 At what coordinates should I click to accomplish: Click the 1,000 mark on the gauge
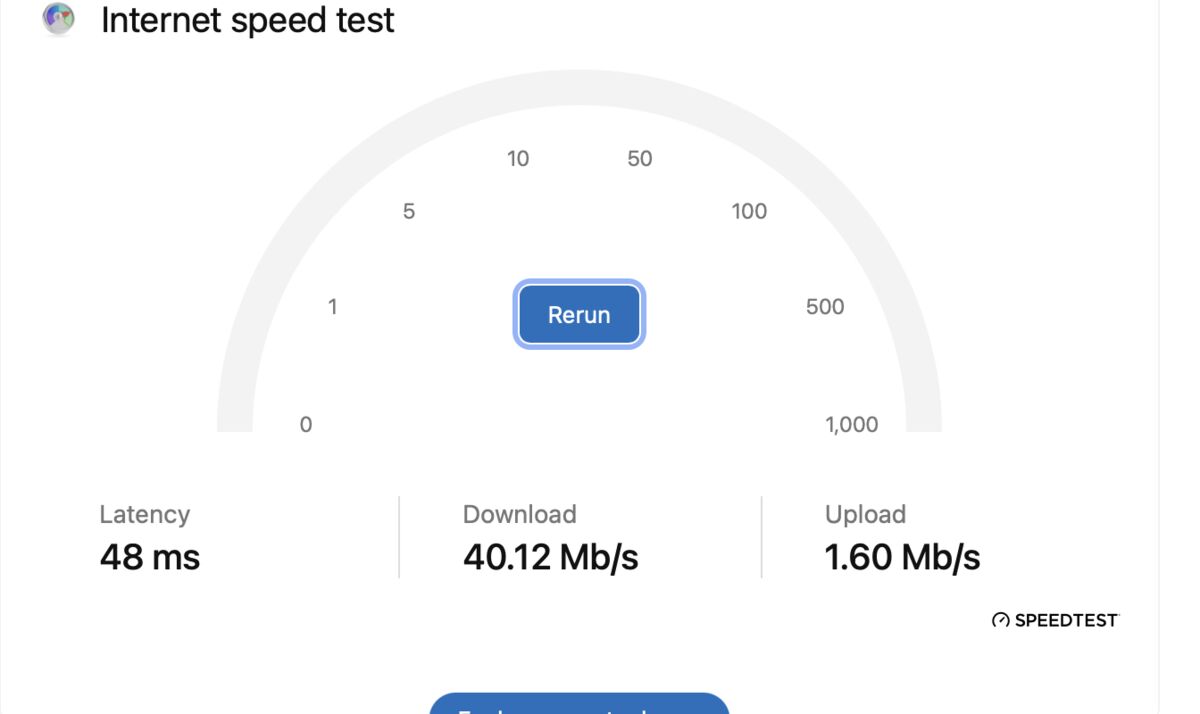pyautogui.click(x=852, y=425)
